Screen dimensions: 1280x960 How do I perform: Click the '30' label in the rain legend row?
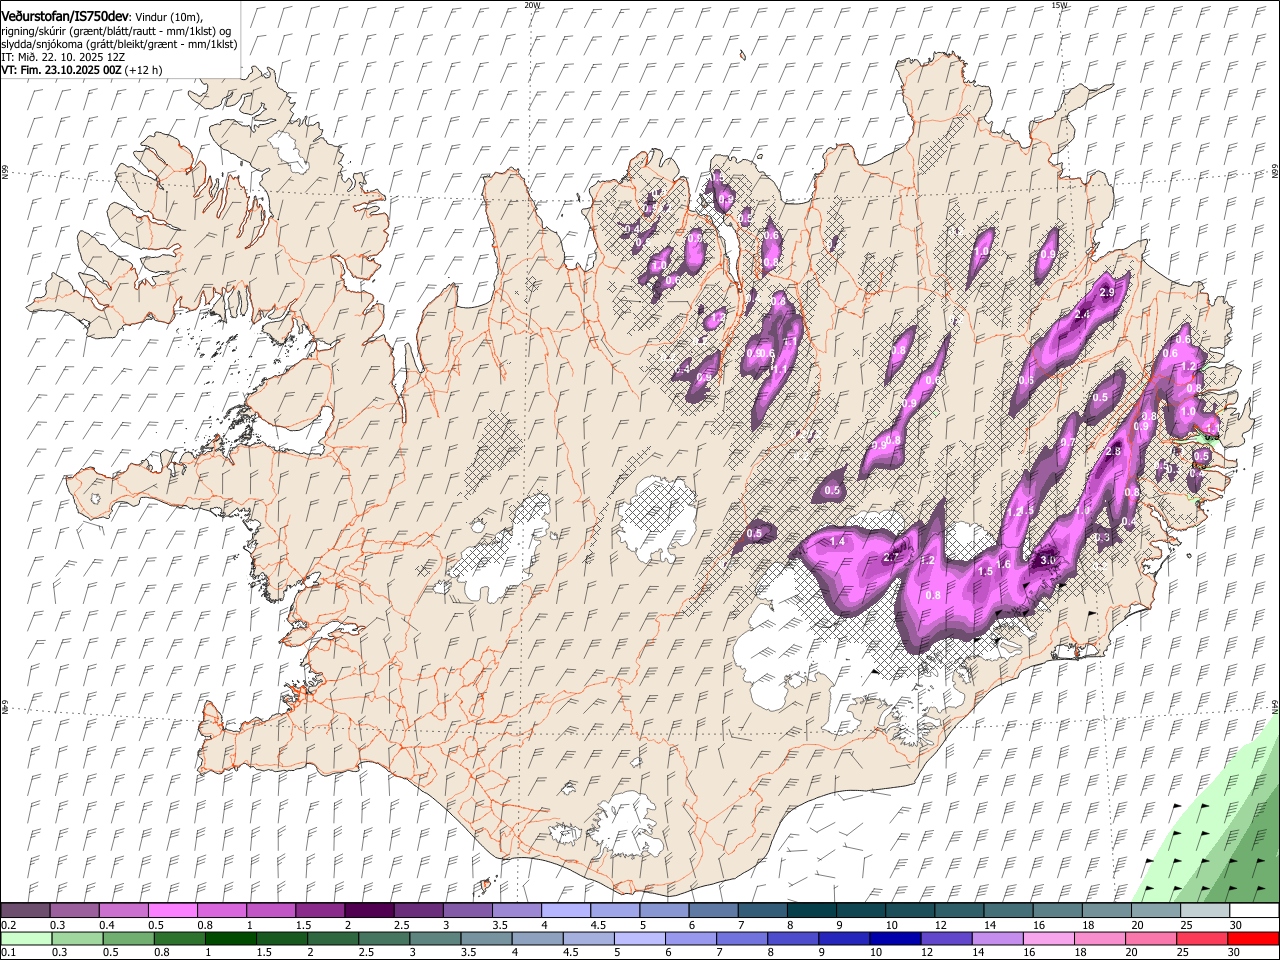[x=1233, y=952]
